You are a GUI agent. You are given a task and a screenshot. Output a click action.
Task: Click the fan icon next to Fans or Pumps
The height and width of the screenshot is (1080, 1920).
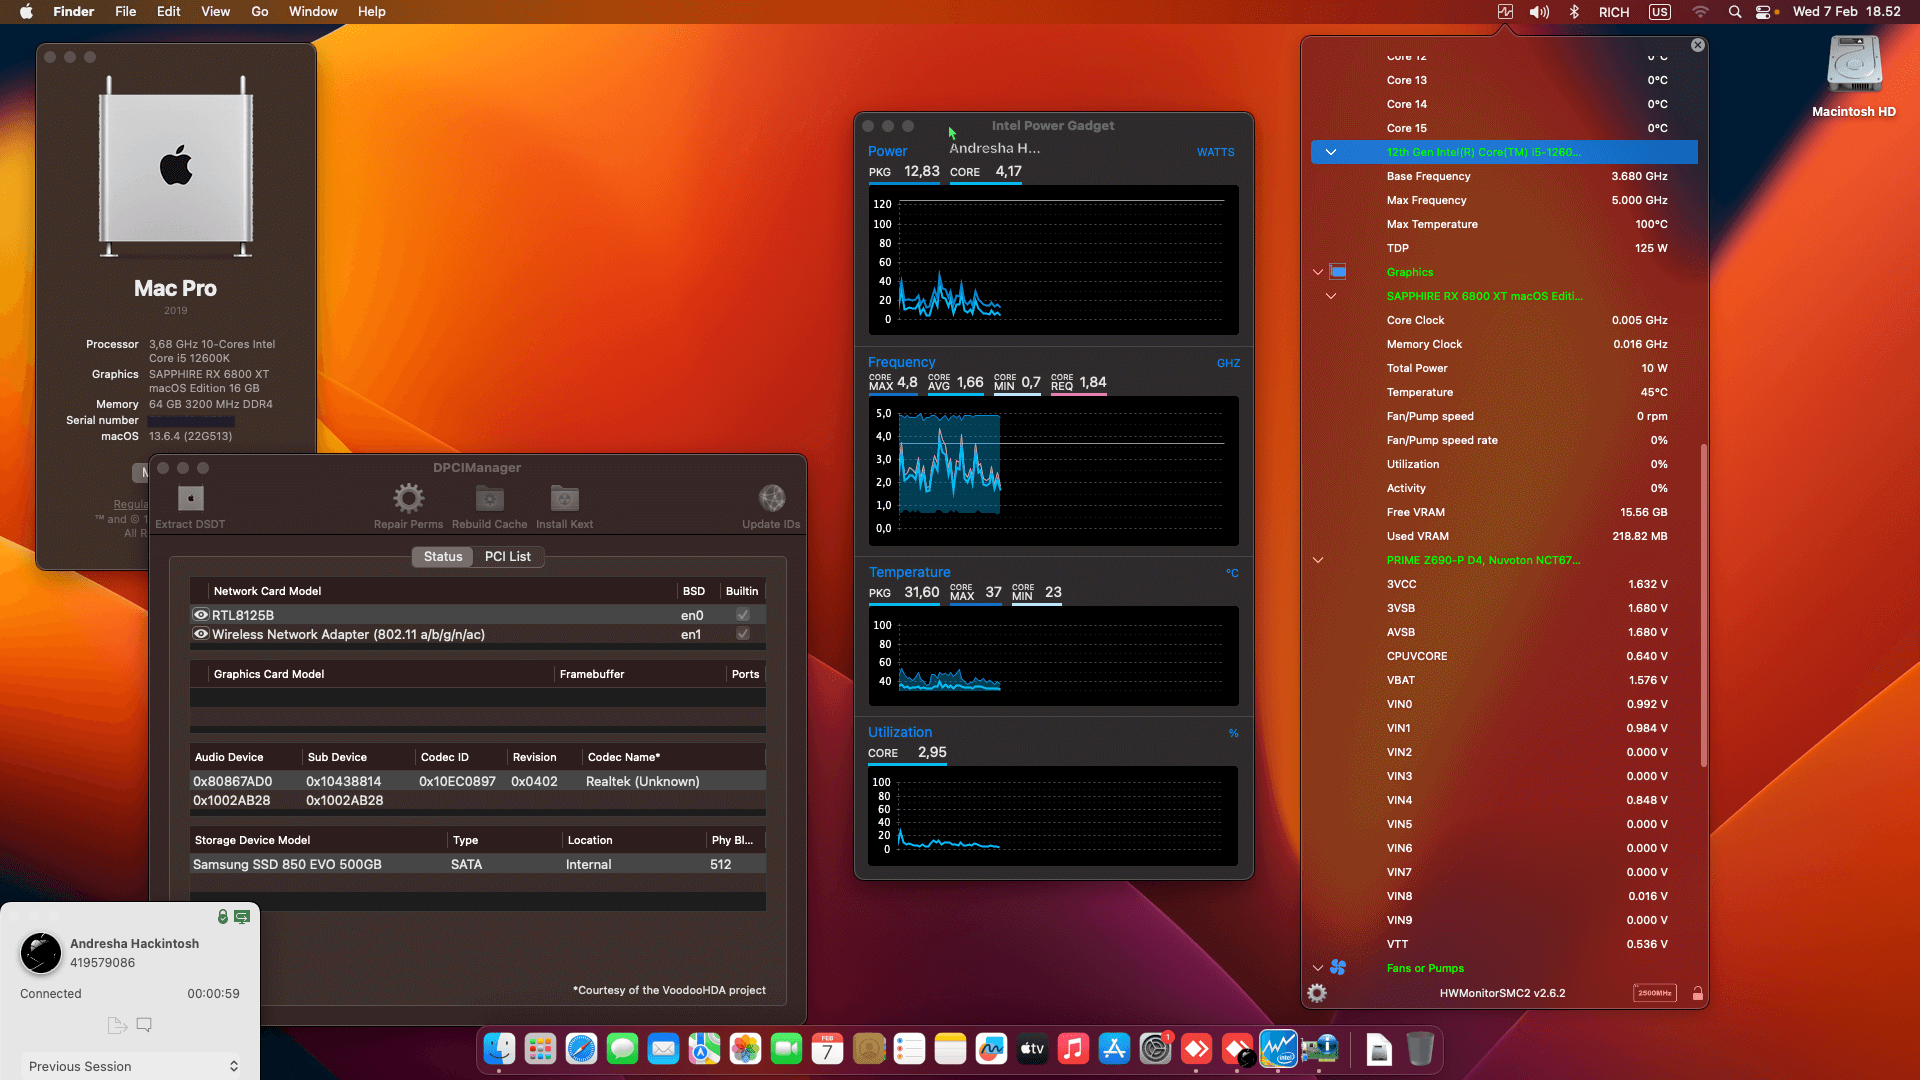pyautogui.click(x=1339, y=967)
